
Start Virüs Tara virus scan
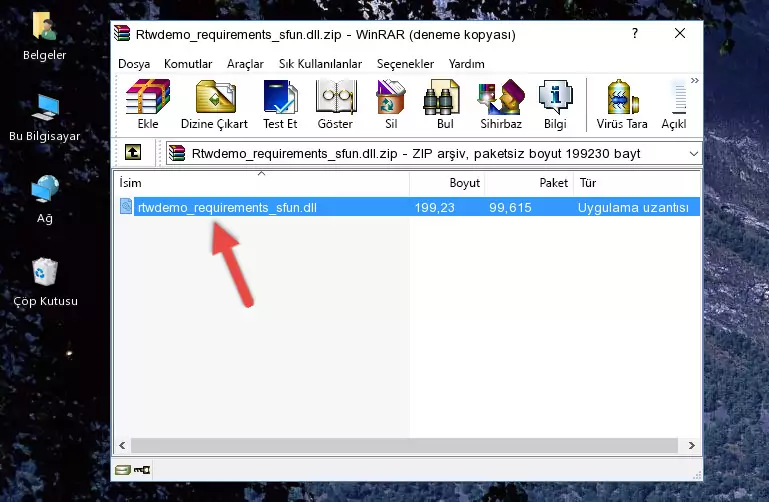622,104
